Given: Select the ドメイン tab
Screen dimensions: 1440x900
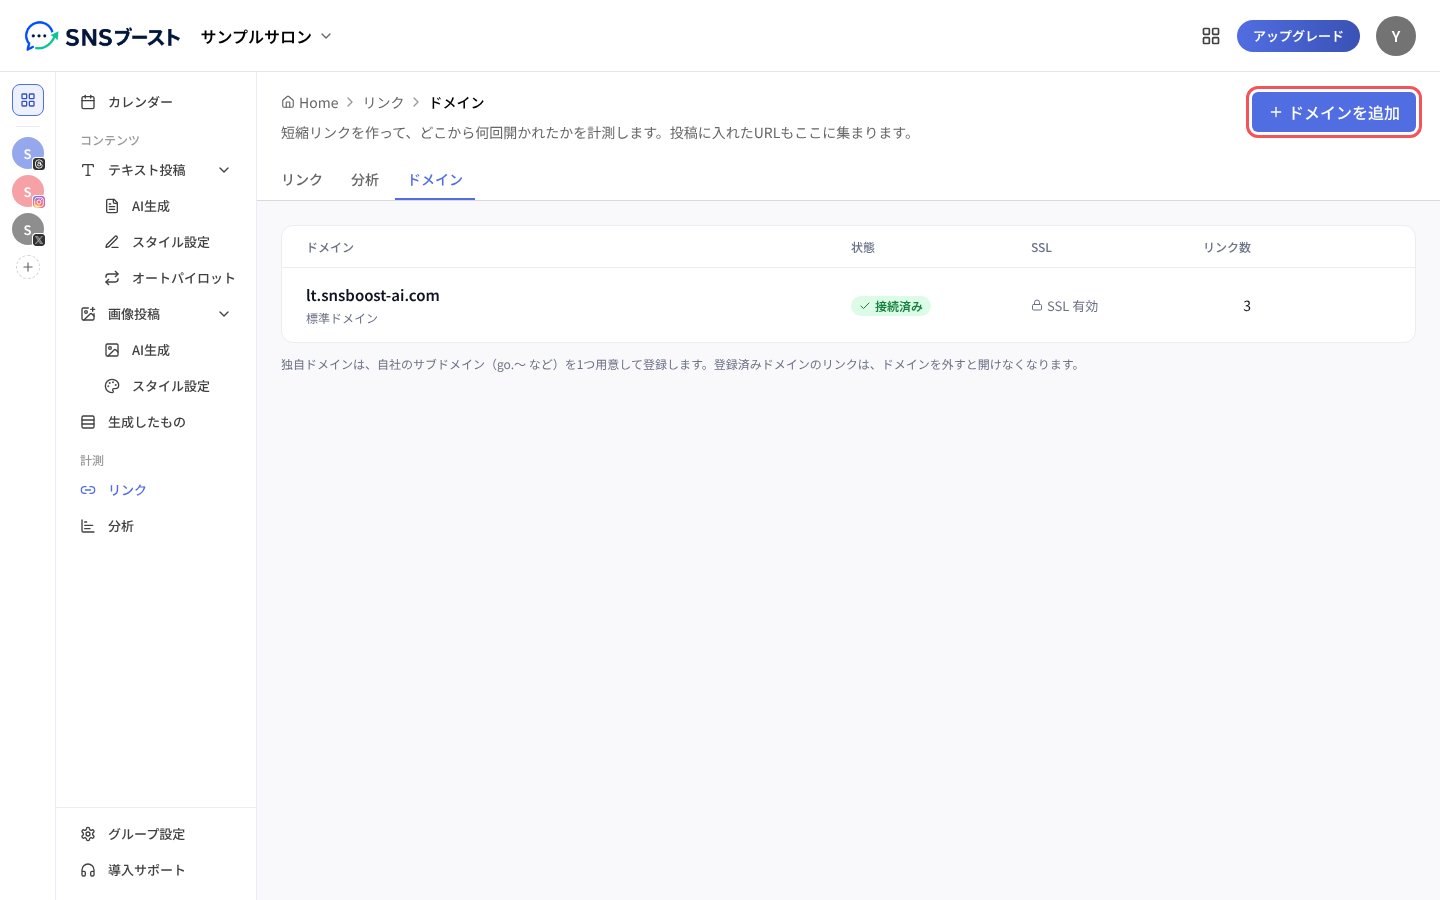Looking at the screenshot, I should [435, 180].
